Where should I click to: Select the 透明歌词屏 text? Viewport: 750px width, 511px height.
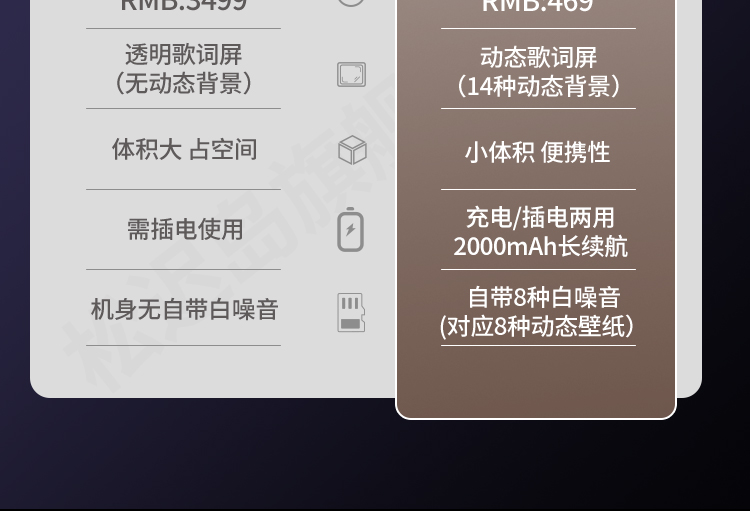pos(184,55)
